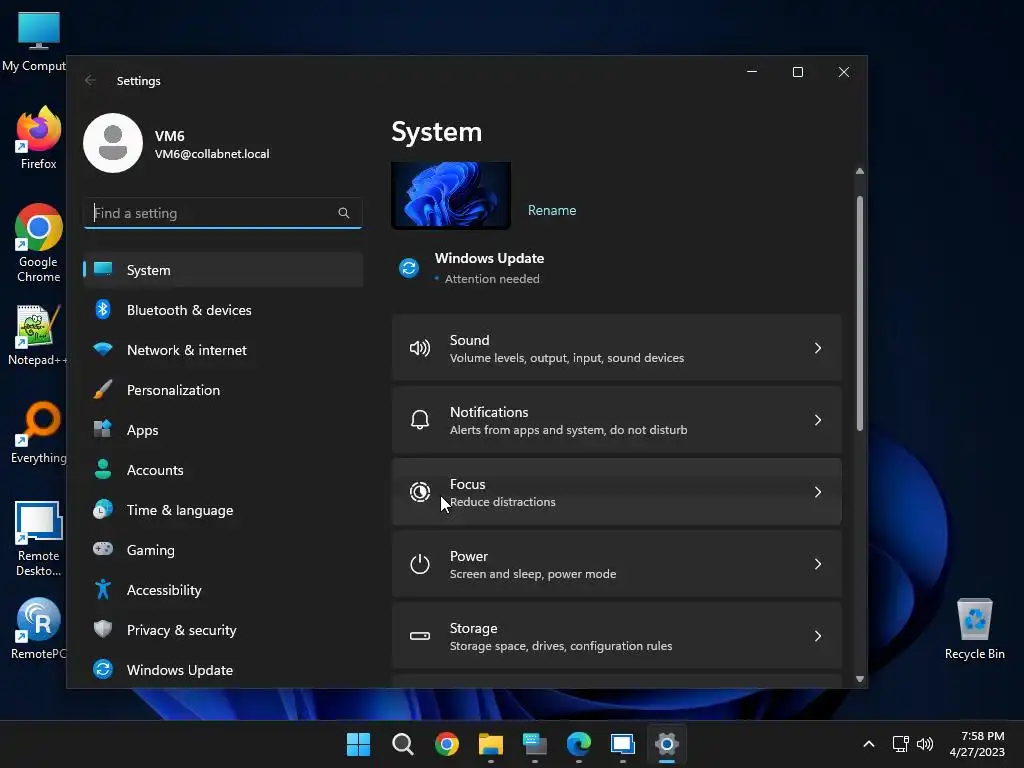Click Windows Update label in sidebar
This screenshot has width=1024, height=768.
pyautogui.click(x=180, y=670)
